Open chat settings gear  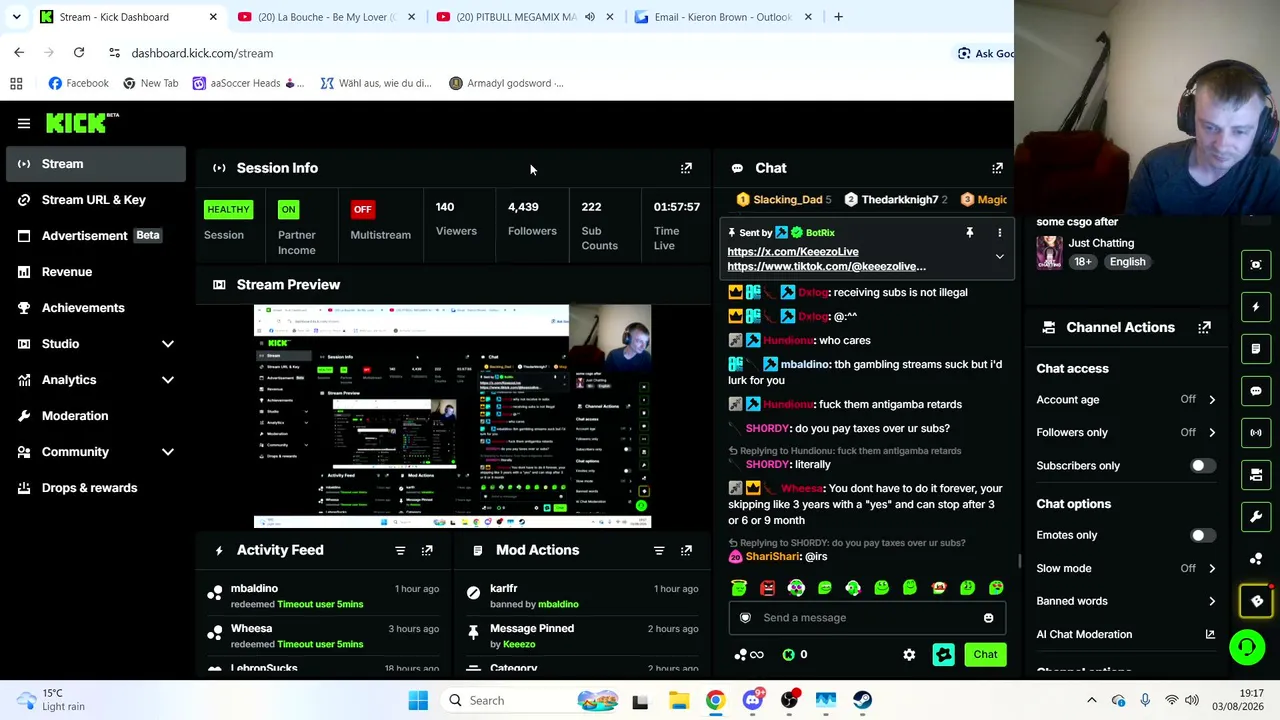point(909,655)
